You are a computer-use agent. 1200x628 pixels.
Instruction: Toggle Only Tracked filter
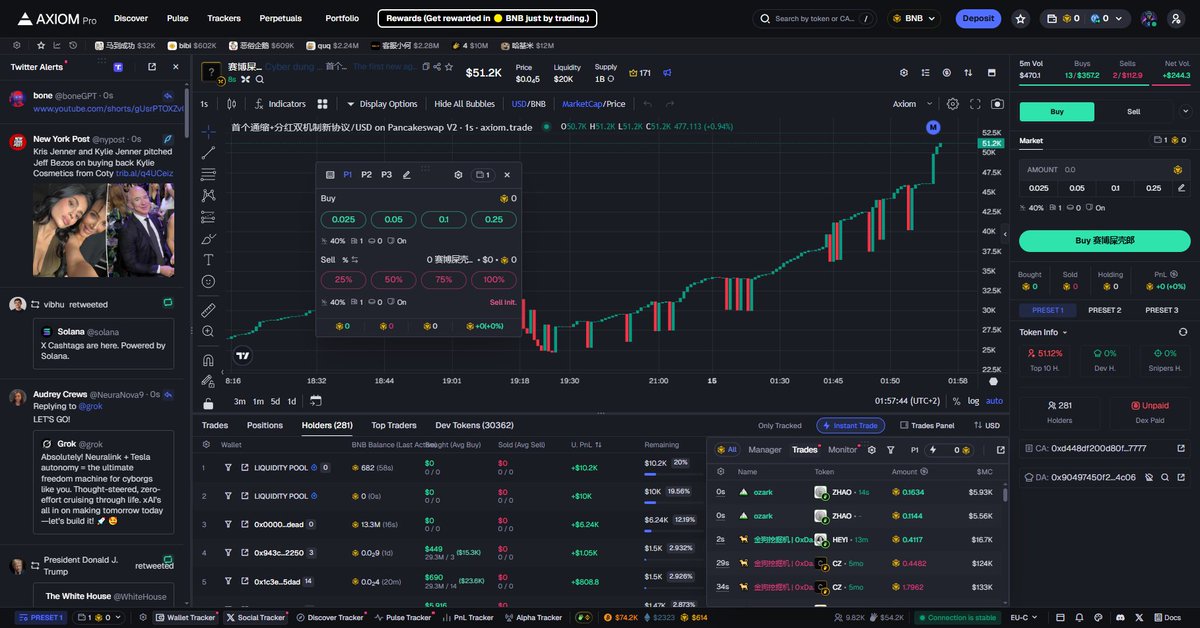(780, 426)
